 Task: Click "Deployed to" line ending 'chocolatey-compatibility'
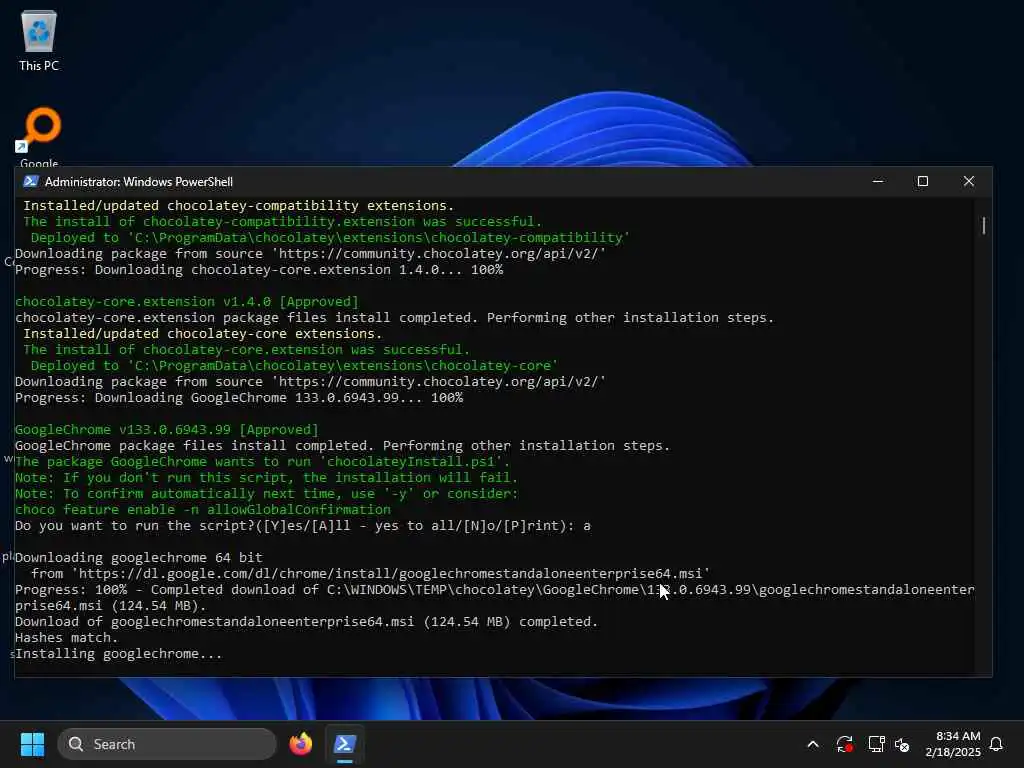pyautogui.click(x=330, y=238)
